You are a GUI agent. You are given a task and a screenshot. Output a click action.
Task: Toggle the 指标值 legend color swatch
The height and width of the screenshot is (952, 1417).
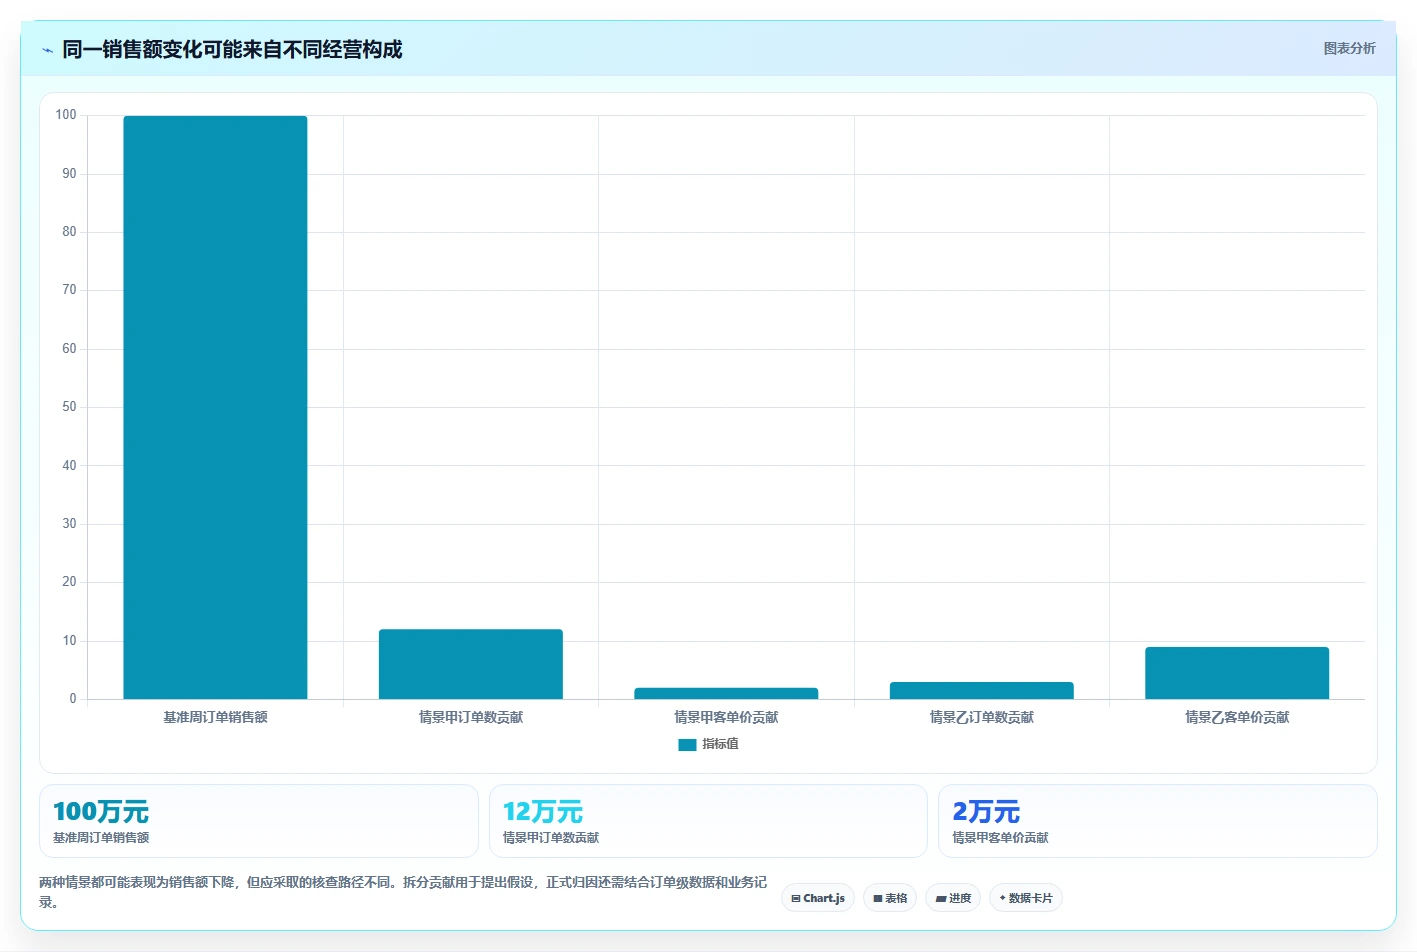coord(687,745)
